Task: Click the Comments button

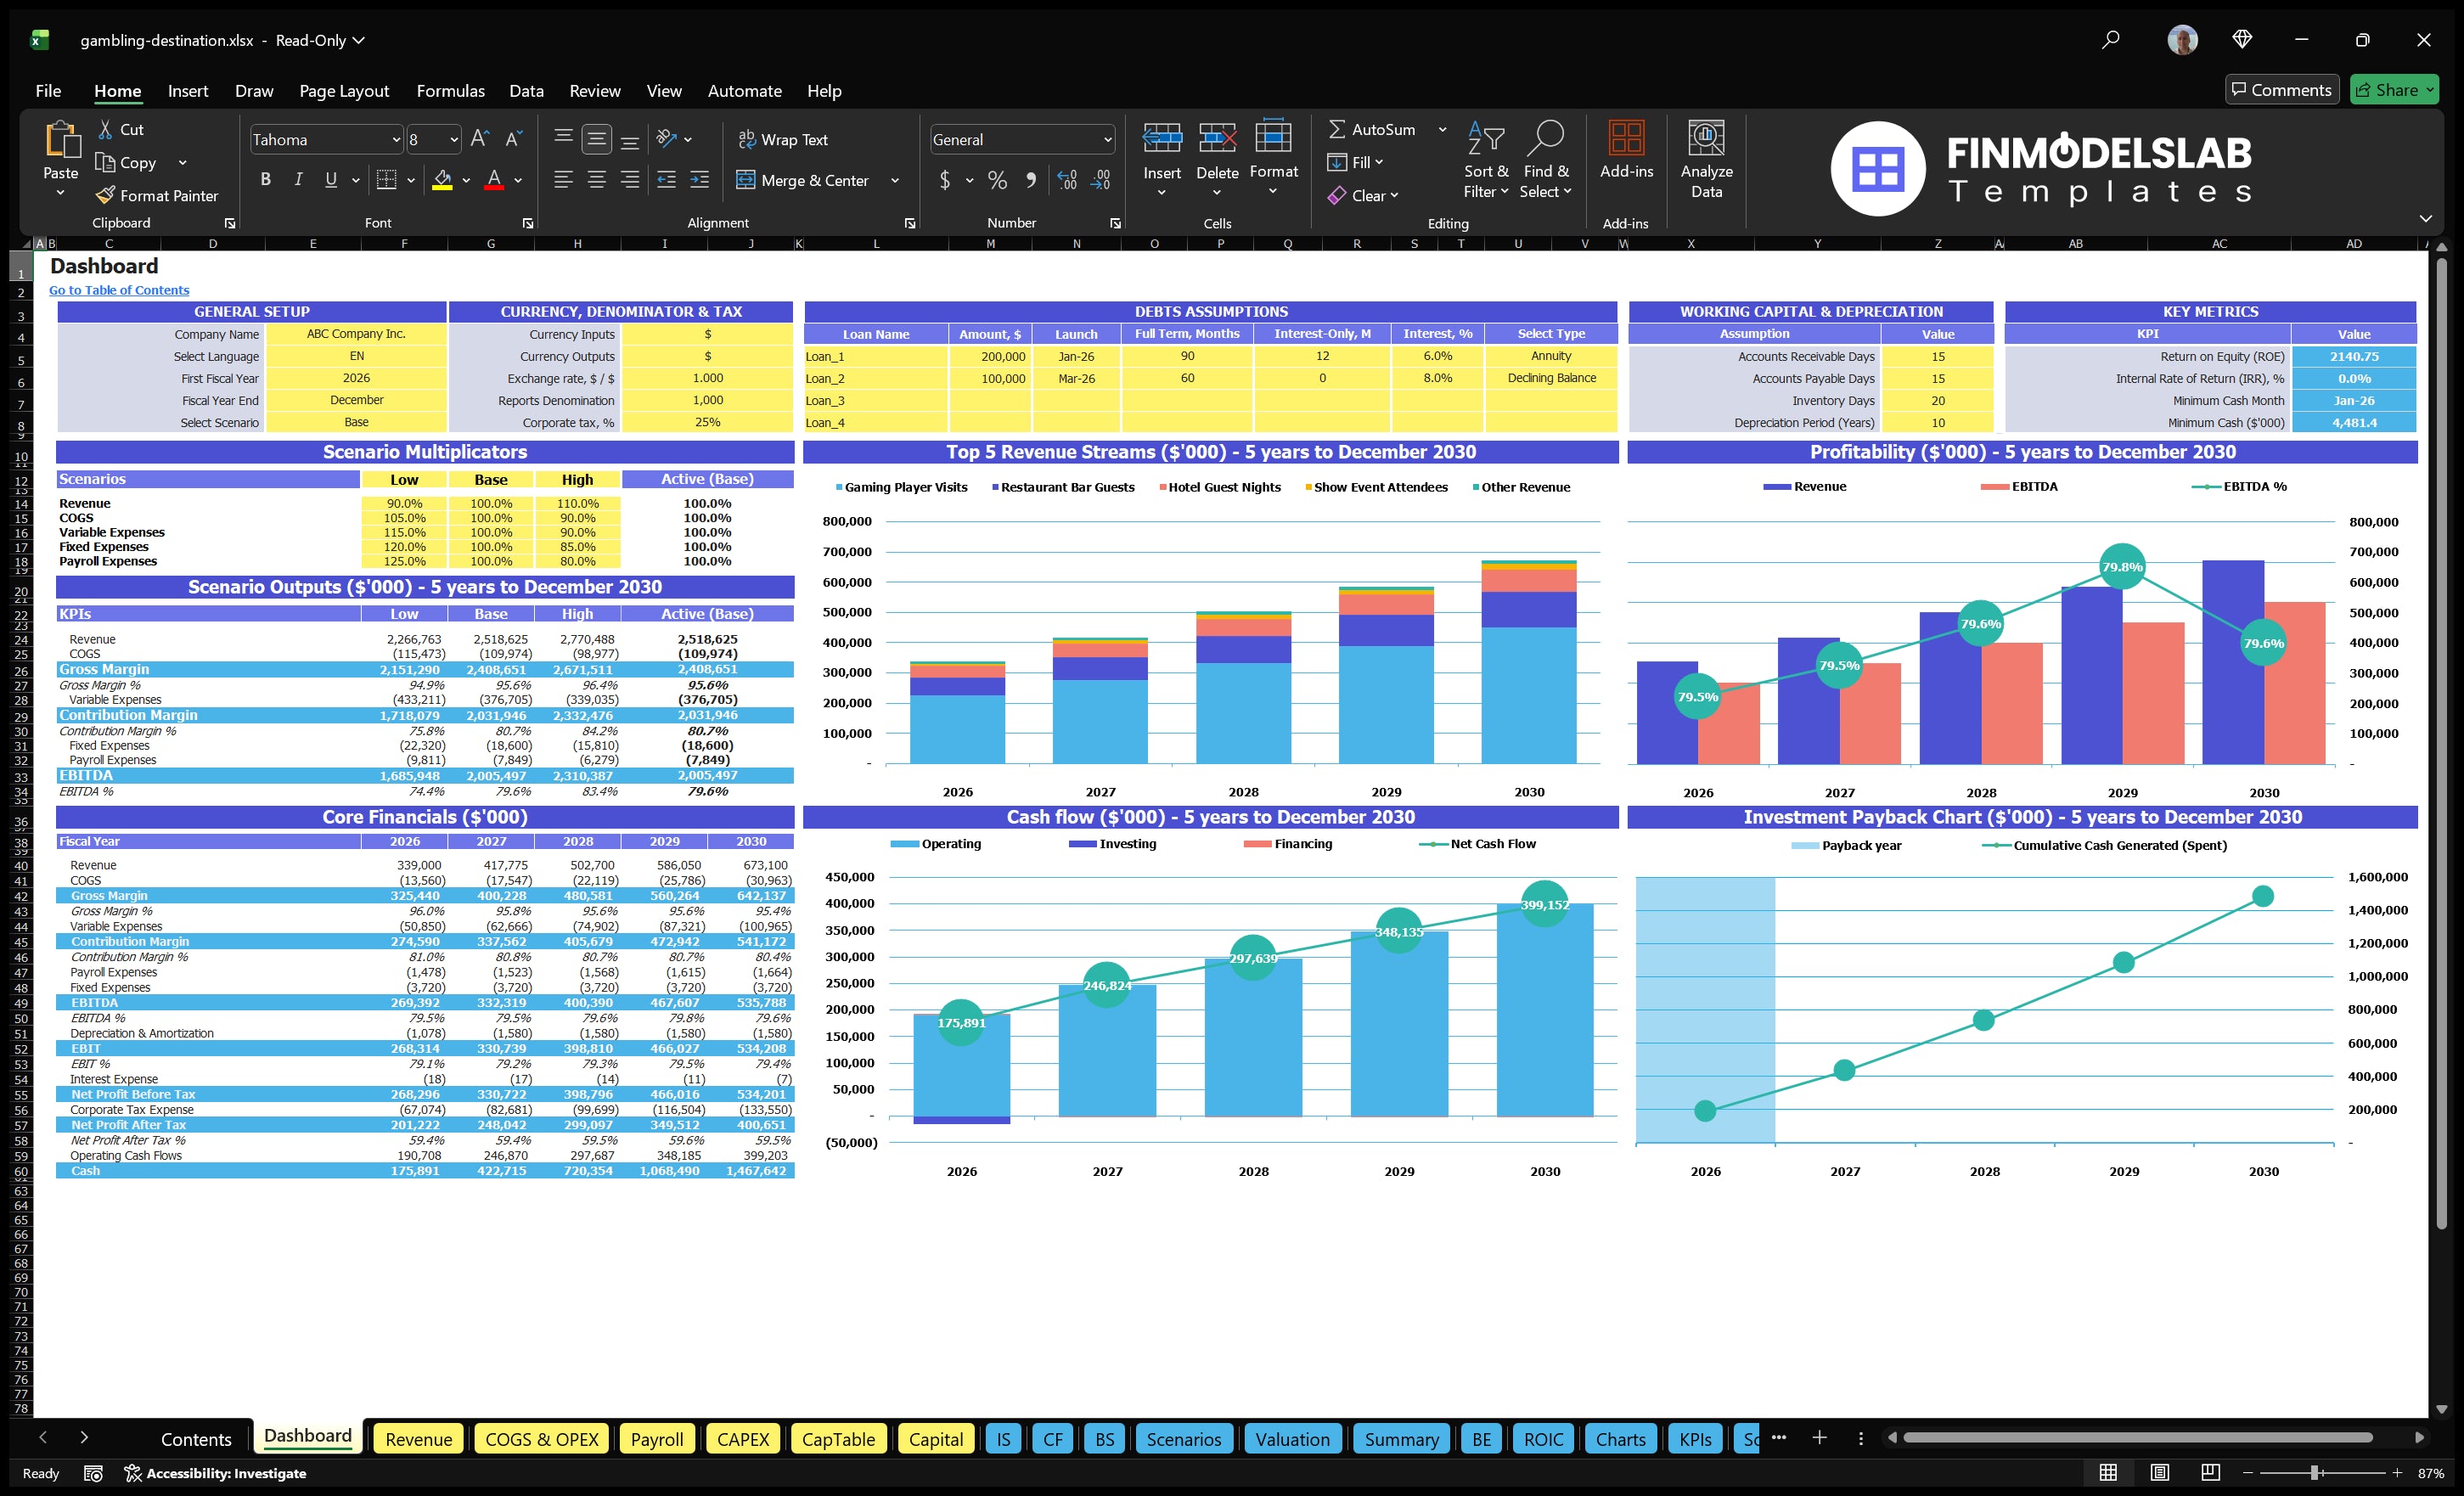Action: click(2282, 89)
